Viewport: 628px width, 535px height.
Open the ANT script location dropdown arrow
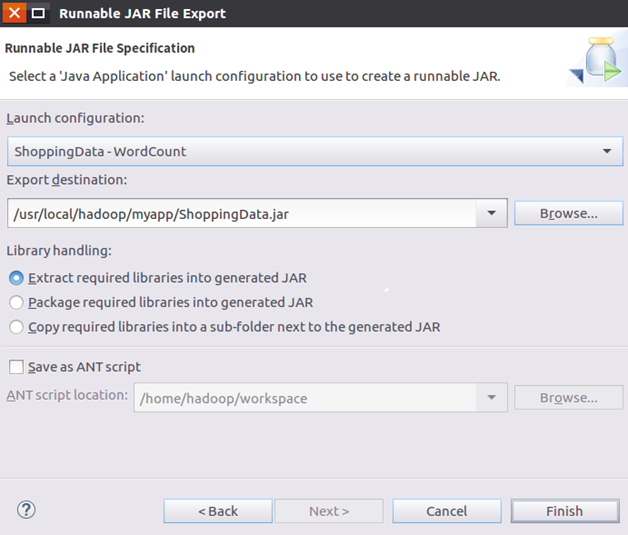[490, 398]
